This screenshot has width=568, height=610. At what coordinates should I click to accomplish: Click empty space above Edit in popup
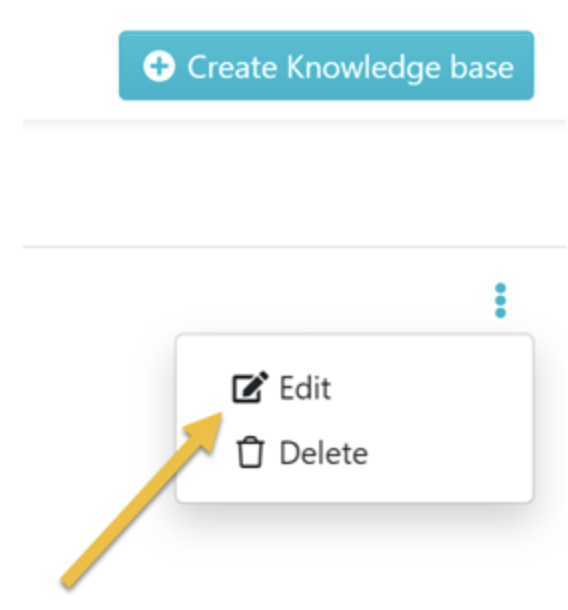354,352
